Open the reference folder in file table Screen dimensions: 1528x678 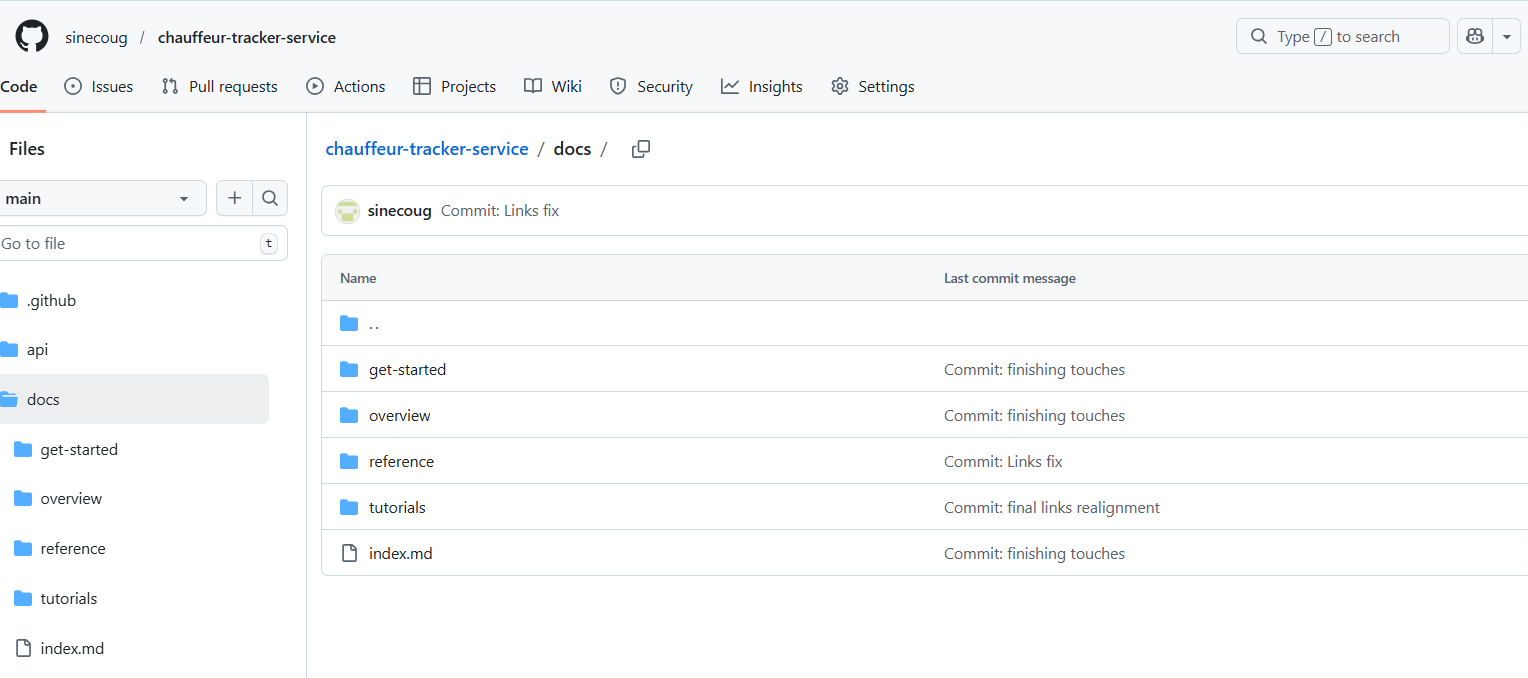pyautogui.click(x=401, y=461)
